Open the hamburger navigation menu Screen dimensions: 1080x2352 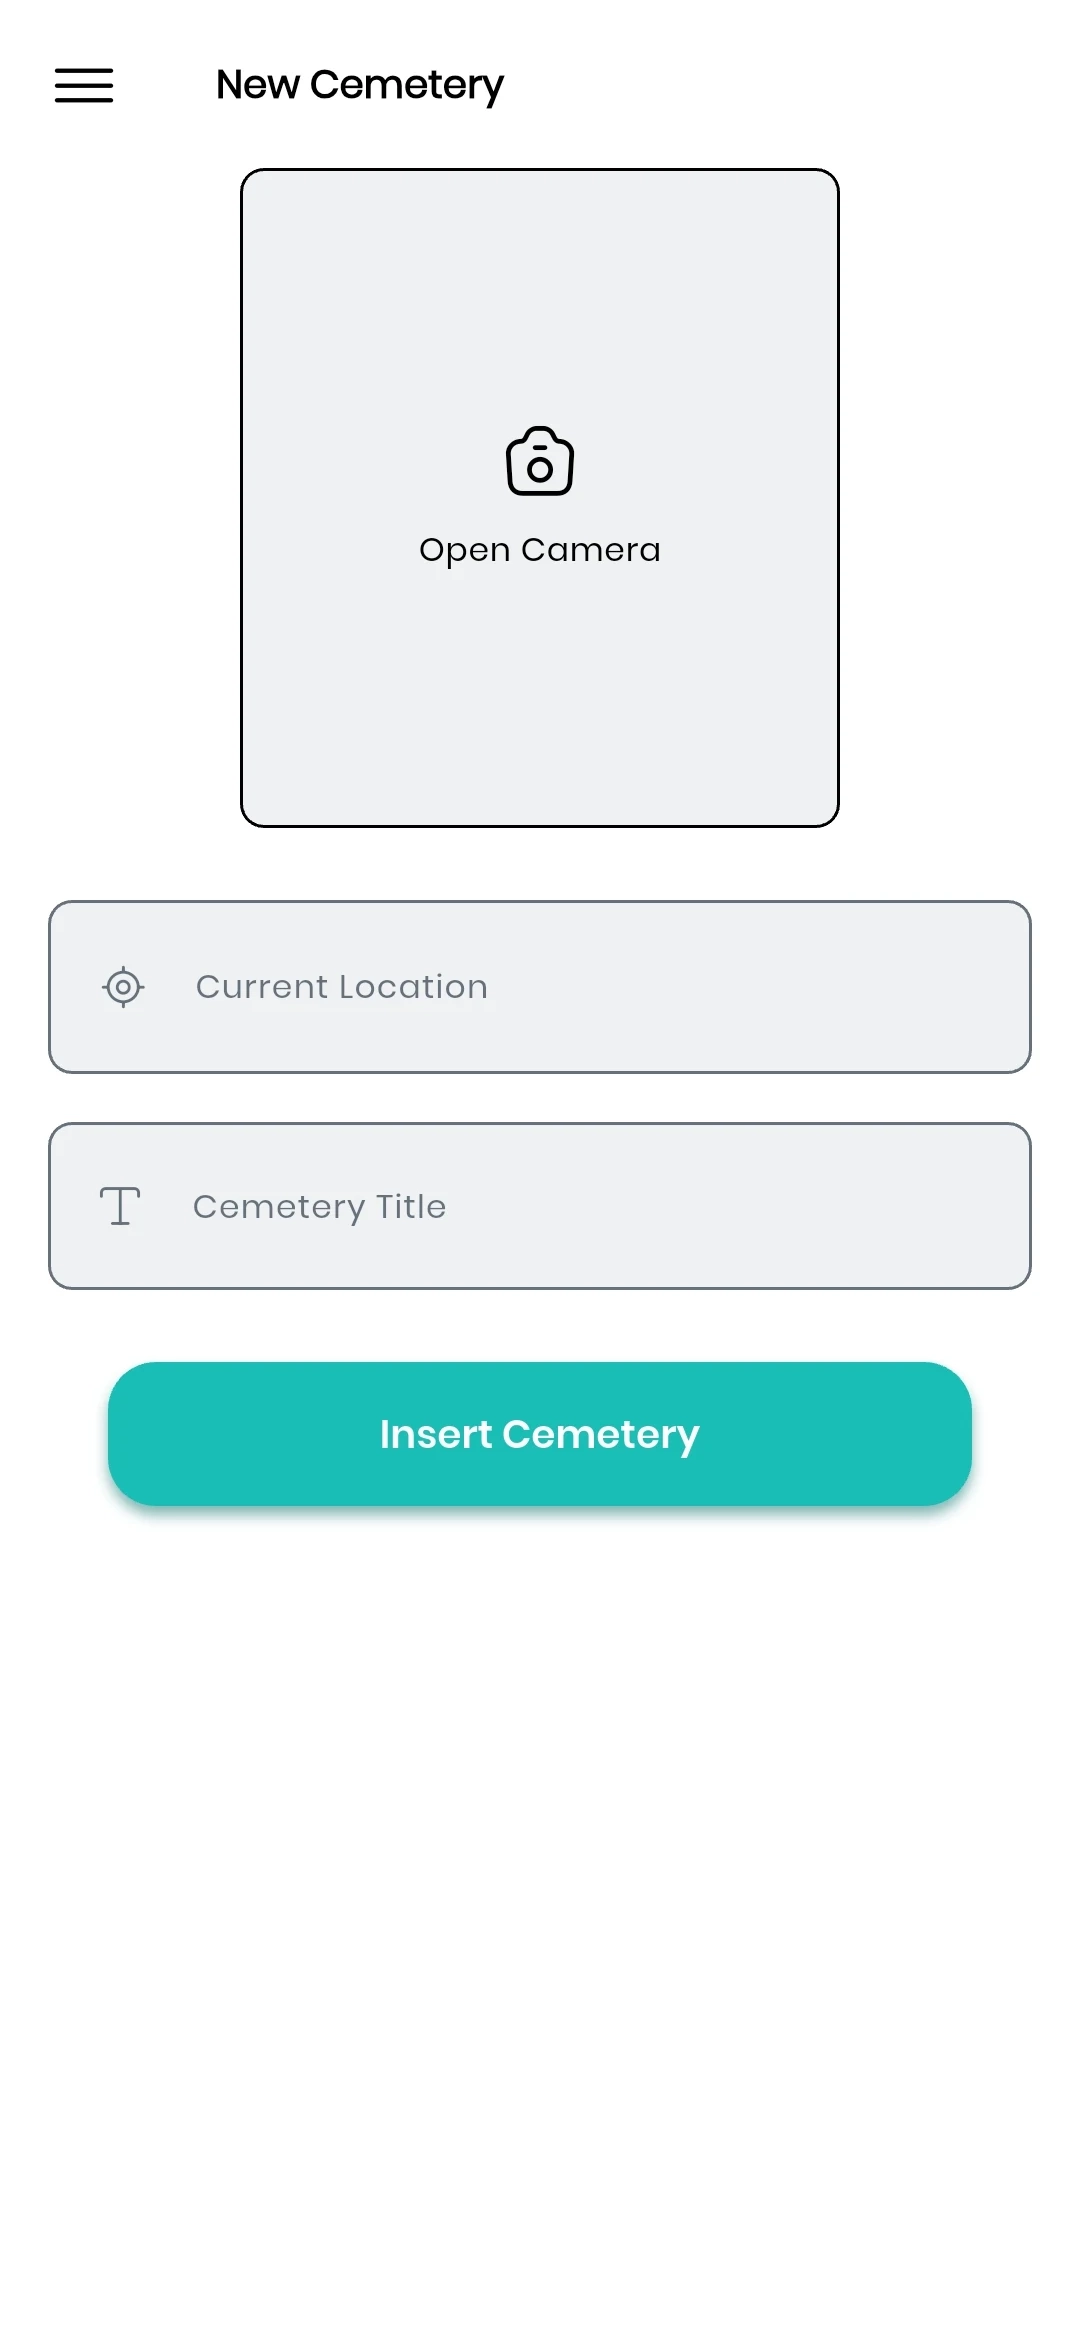[84, 86]
